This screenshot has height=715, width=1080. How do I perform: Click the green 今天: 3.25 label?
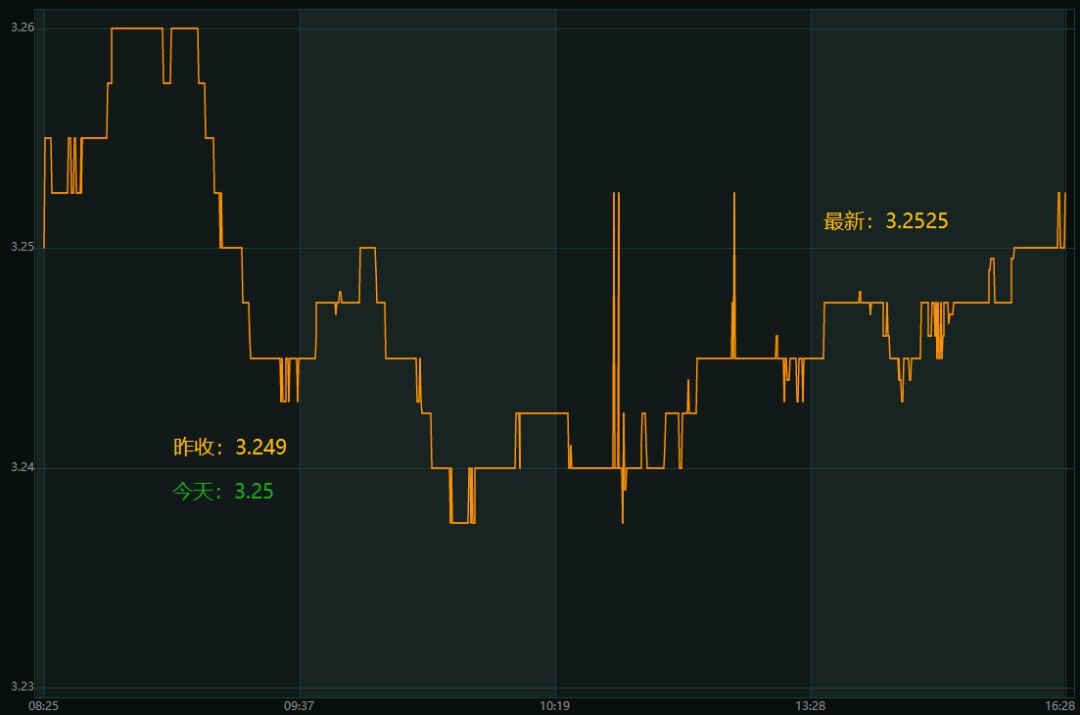click(222, 491)
